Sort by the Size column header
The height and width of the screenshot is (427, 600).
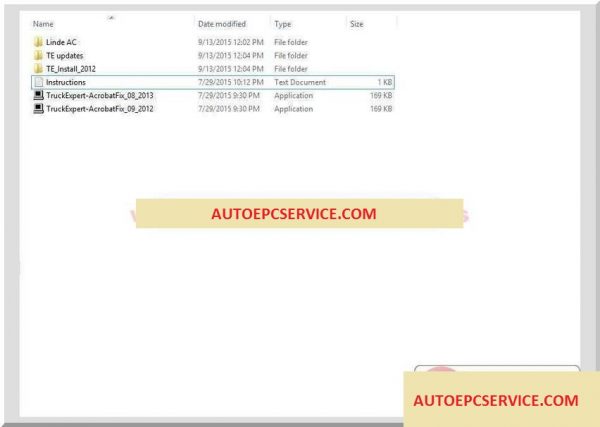pos(357,24)
